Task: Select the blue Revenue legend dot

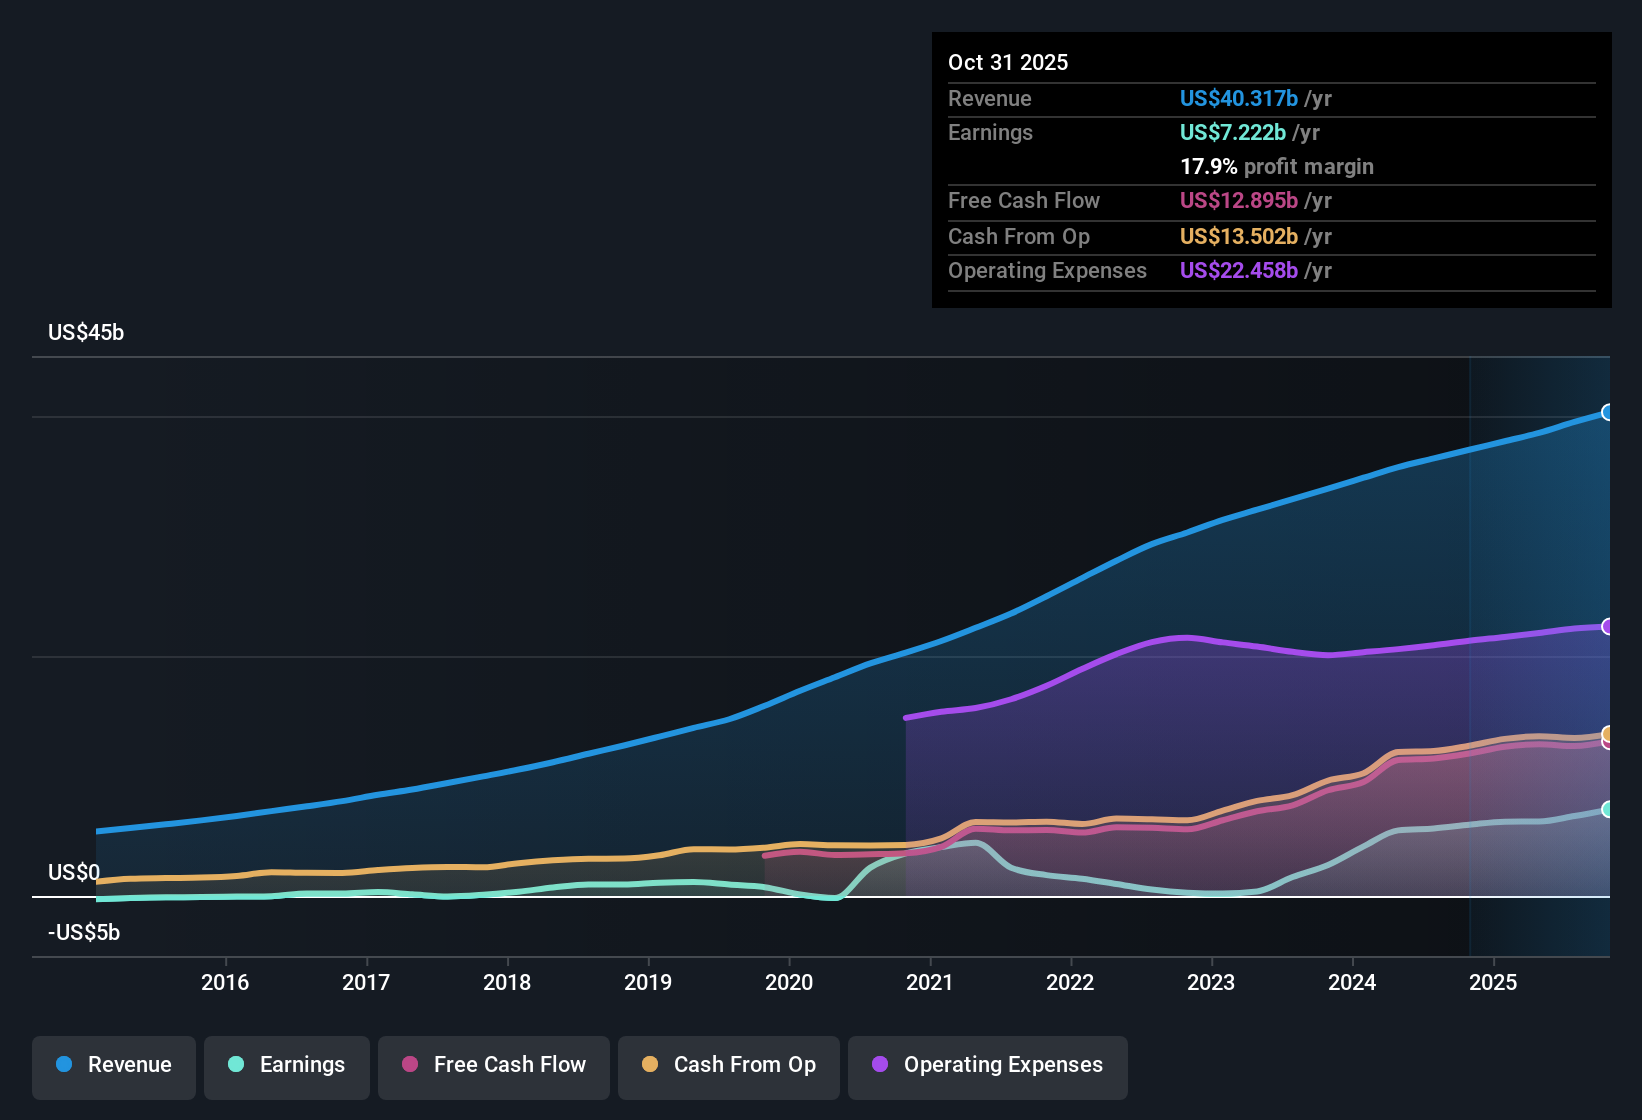Action: click(63, 1065)
